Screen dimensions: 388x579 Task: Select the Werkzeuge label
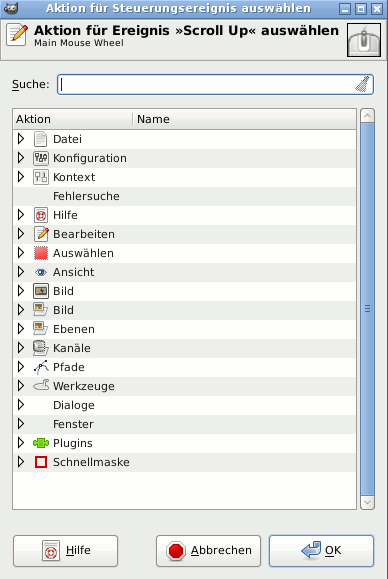84,386
